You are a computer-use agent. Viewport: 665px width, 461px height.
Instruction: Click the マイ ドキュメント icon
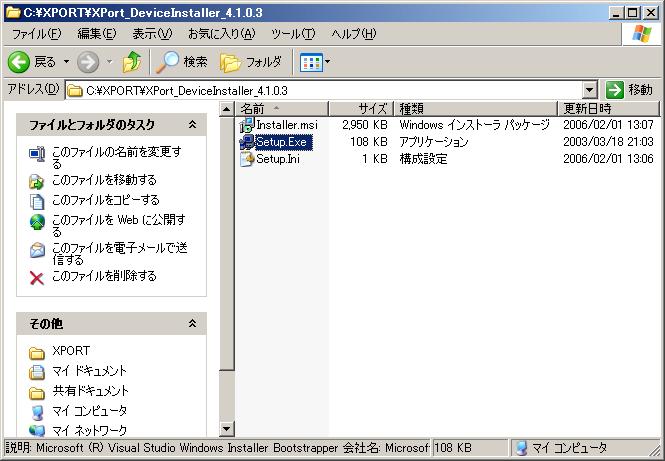(x=37, y=372)
